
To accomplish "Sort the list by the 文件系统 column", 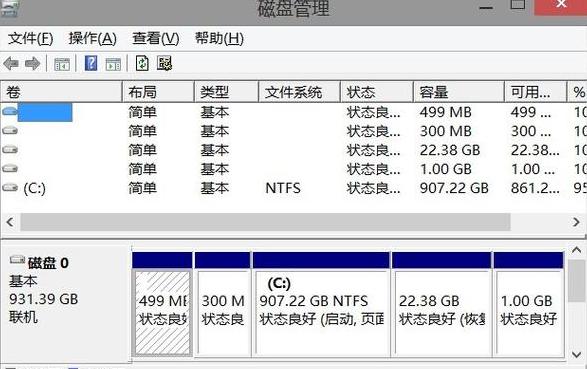I will (299, 92).
